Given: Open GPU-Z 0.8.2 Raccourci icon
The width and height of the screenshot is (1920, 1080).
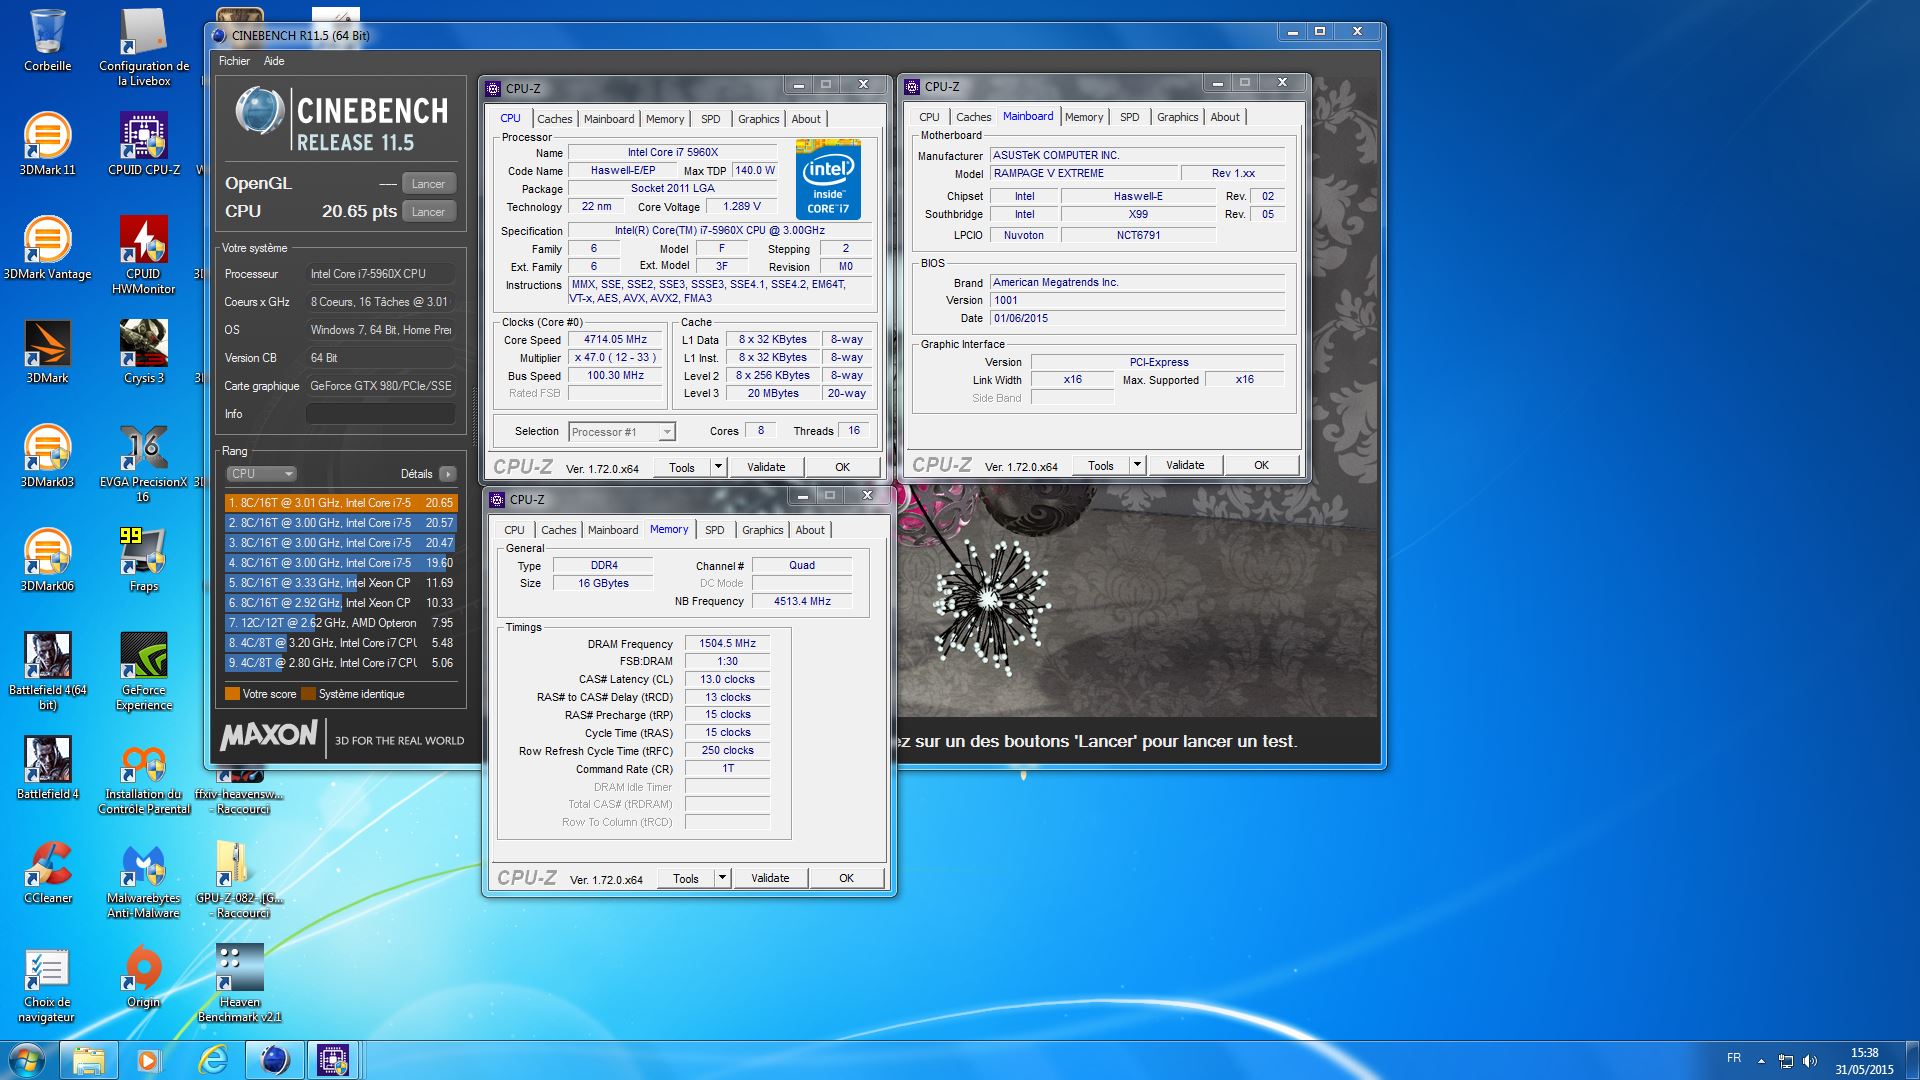Looking at the screenshot, I should [239, 879].
